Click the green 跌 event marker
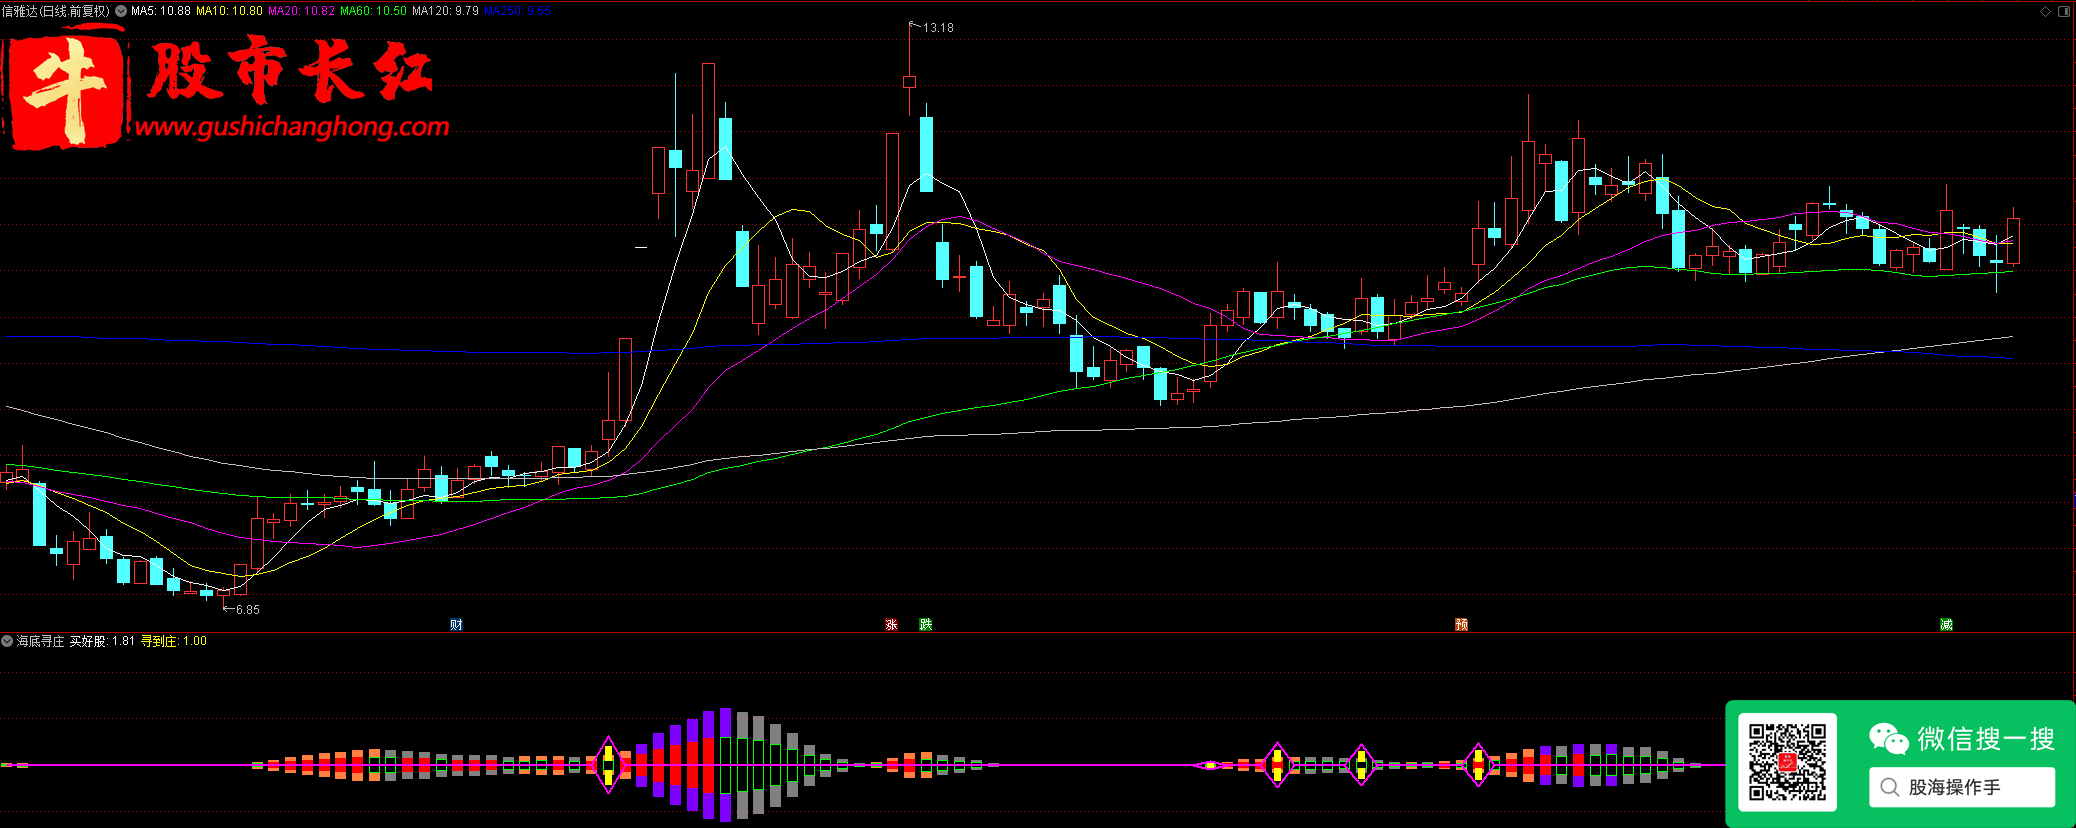 [x=926, y=625]
